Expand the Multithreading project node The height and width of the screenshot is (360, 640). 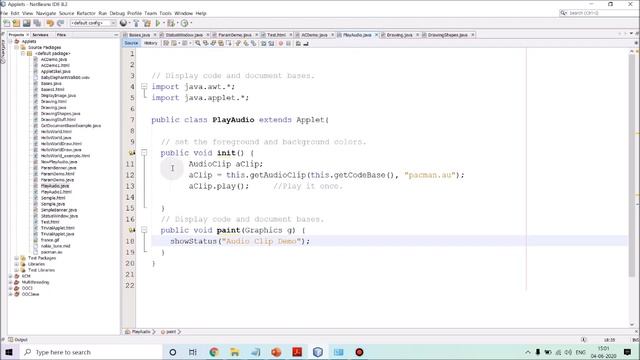coord(11,282)
